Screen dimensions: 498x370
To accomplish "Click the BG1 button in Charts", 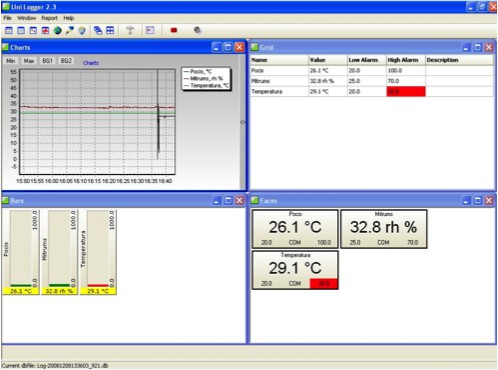I will pos(47,61).
